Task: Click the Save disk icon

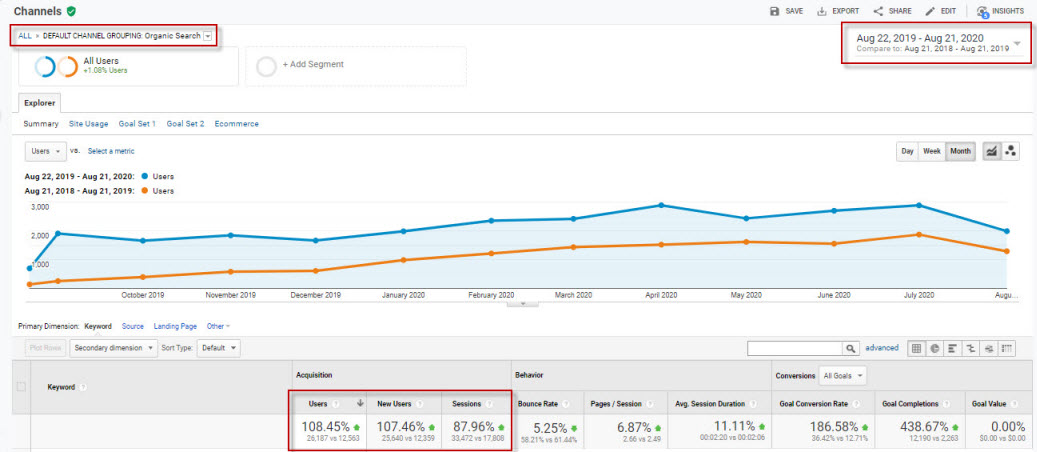Action: click(774, 11)
